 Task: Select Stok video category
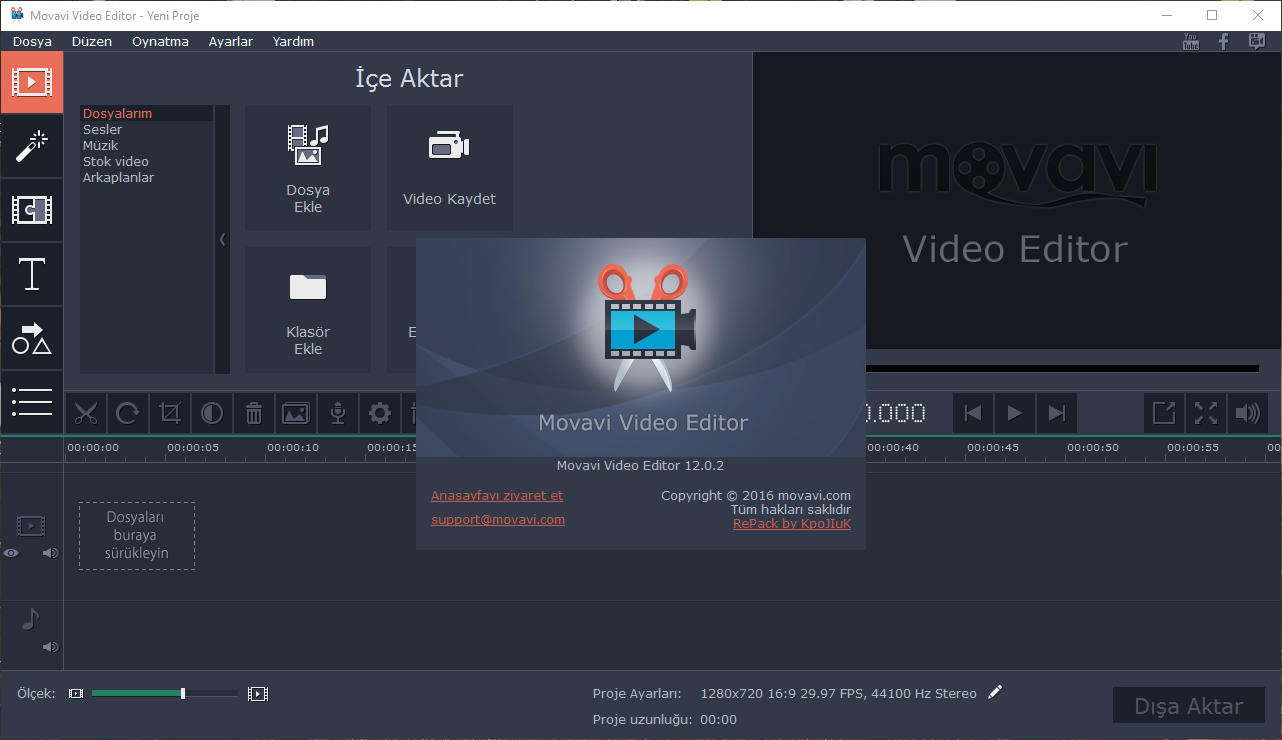[x=147, y=161]
